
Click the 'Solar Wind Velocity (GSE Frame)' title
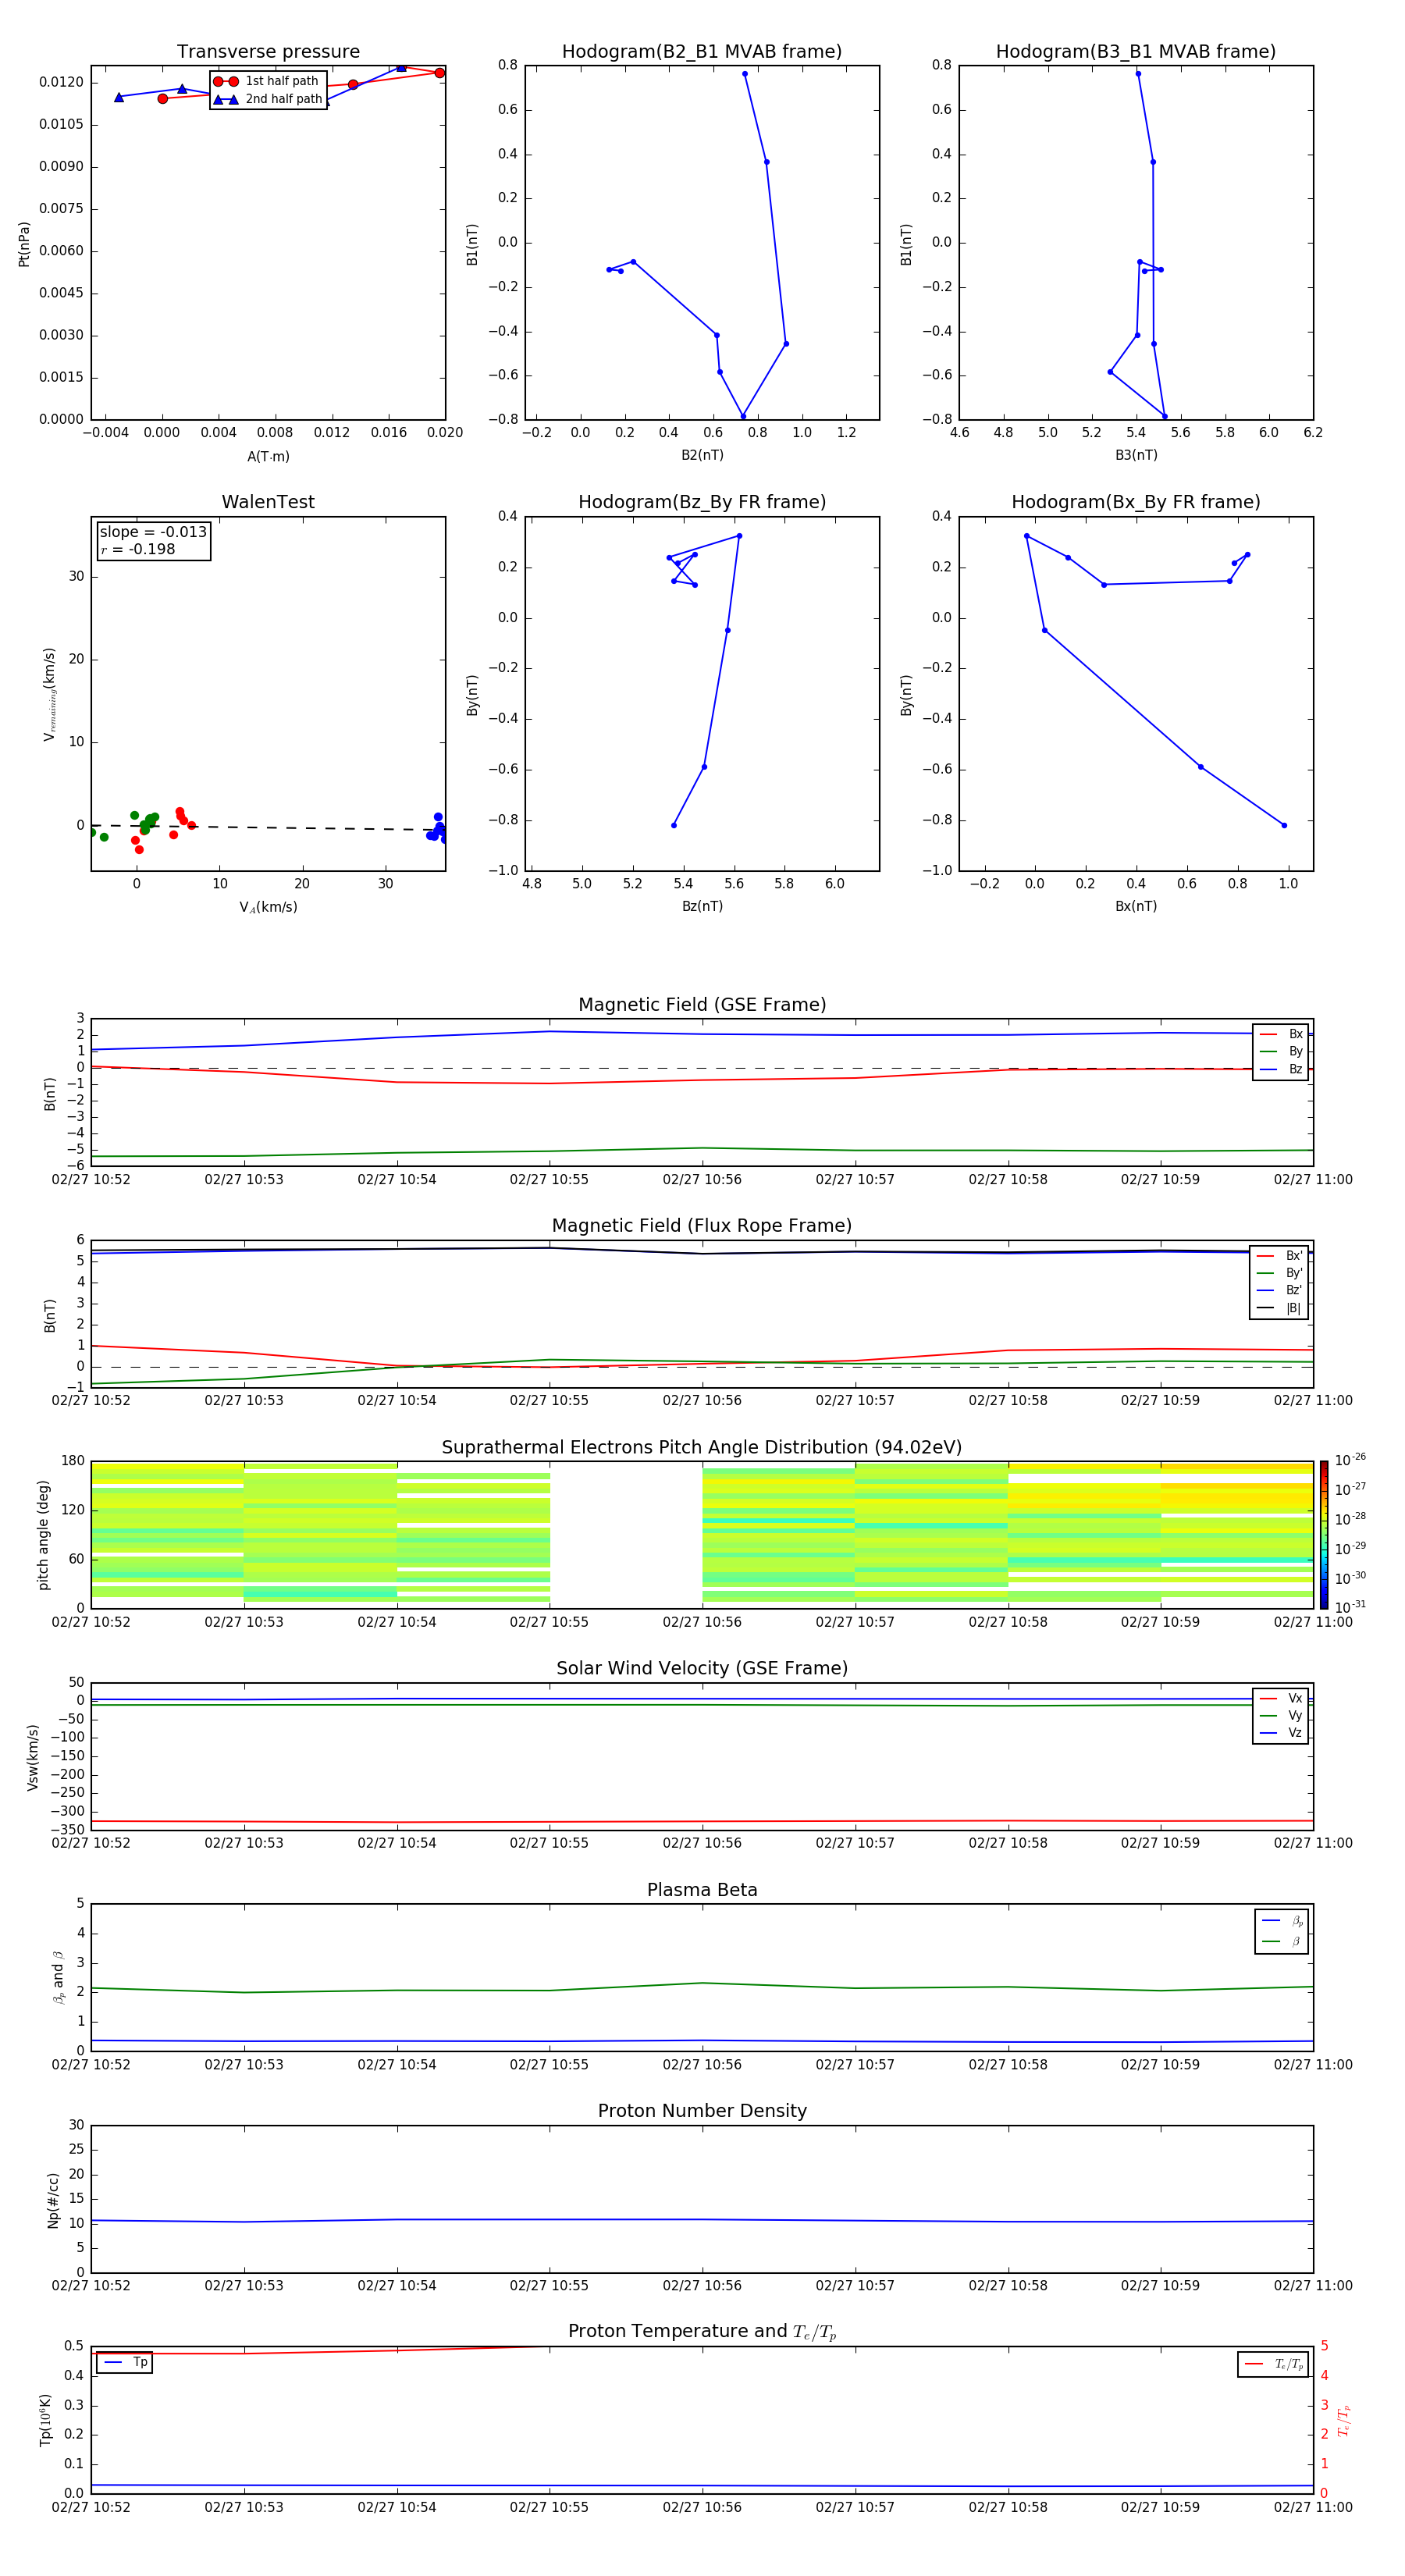click(702, 1669)
